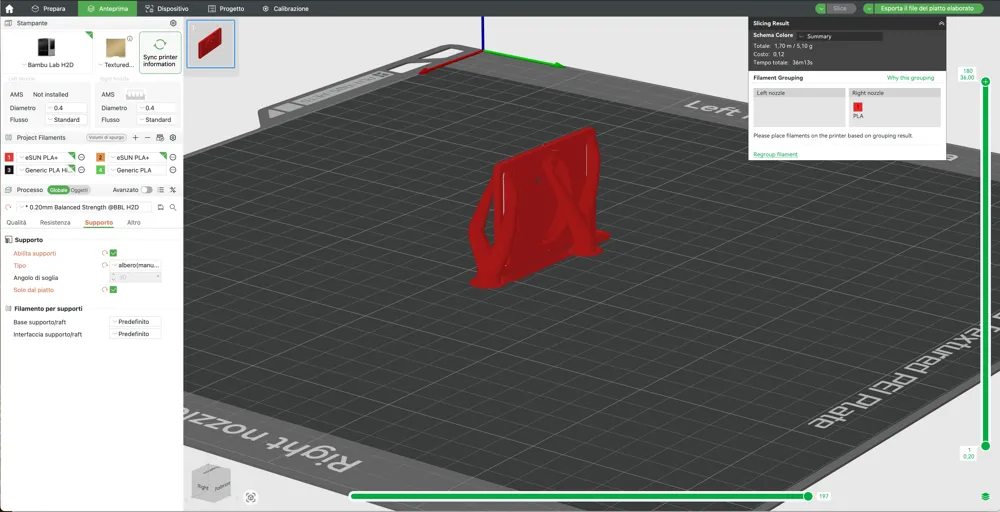
Task: Click the Regroup filament link
Action: tap(776, 154)
